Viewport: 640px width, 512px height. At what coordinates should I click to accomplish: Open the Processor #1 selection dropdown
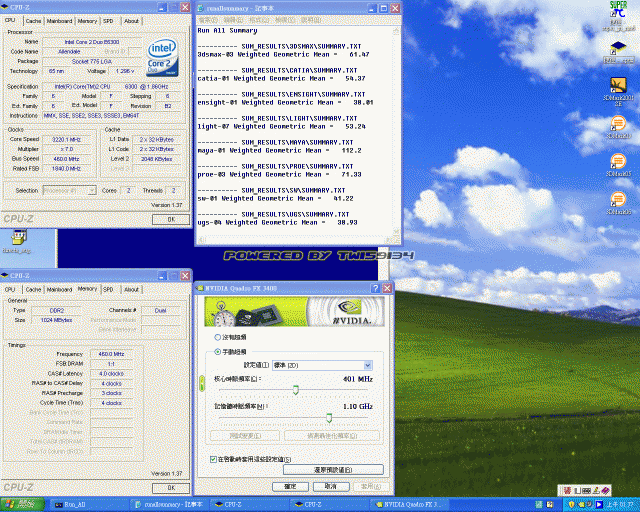coord(69,191)
